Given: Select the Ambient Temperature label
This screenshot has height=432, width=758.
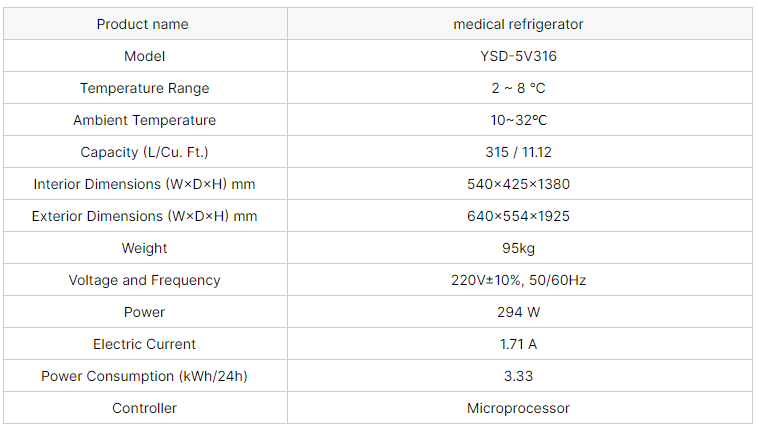Looking at the screenshot, I should pyautogui.click(x=145, y=120).
